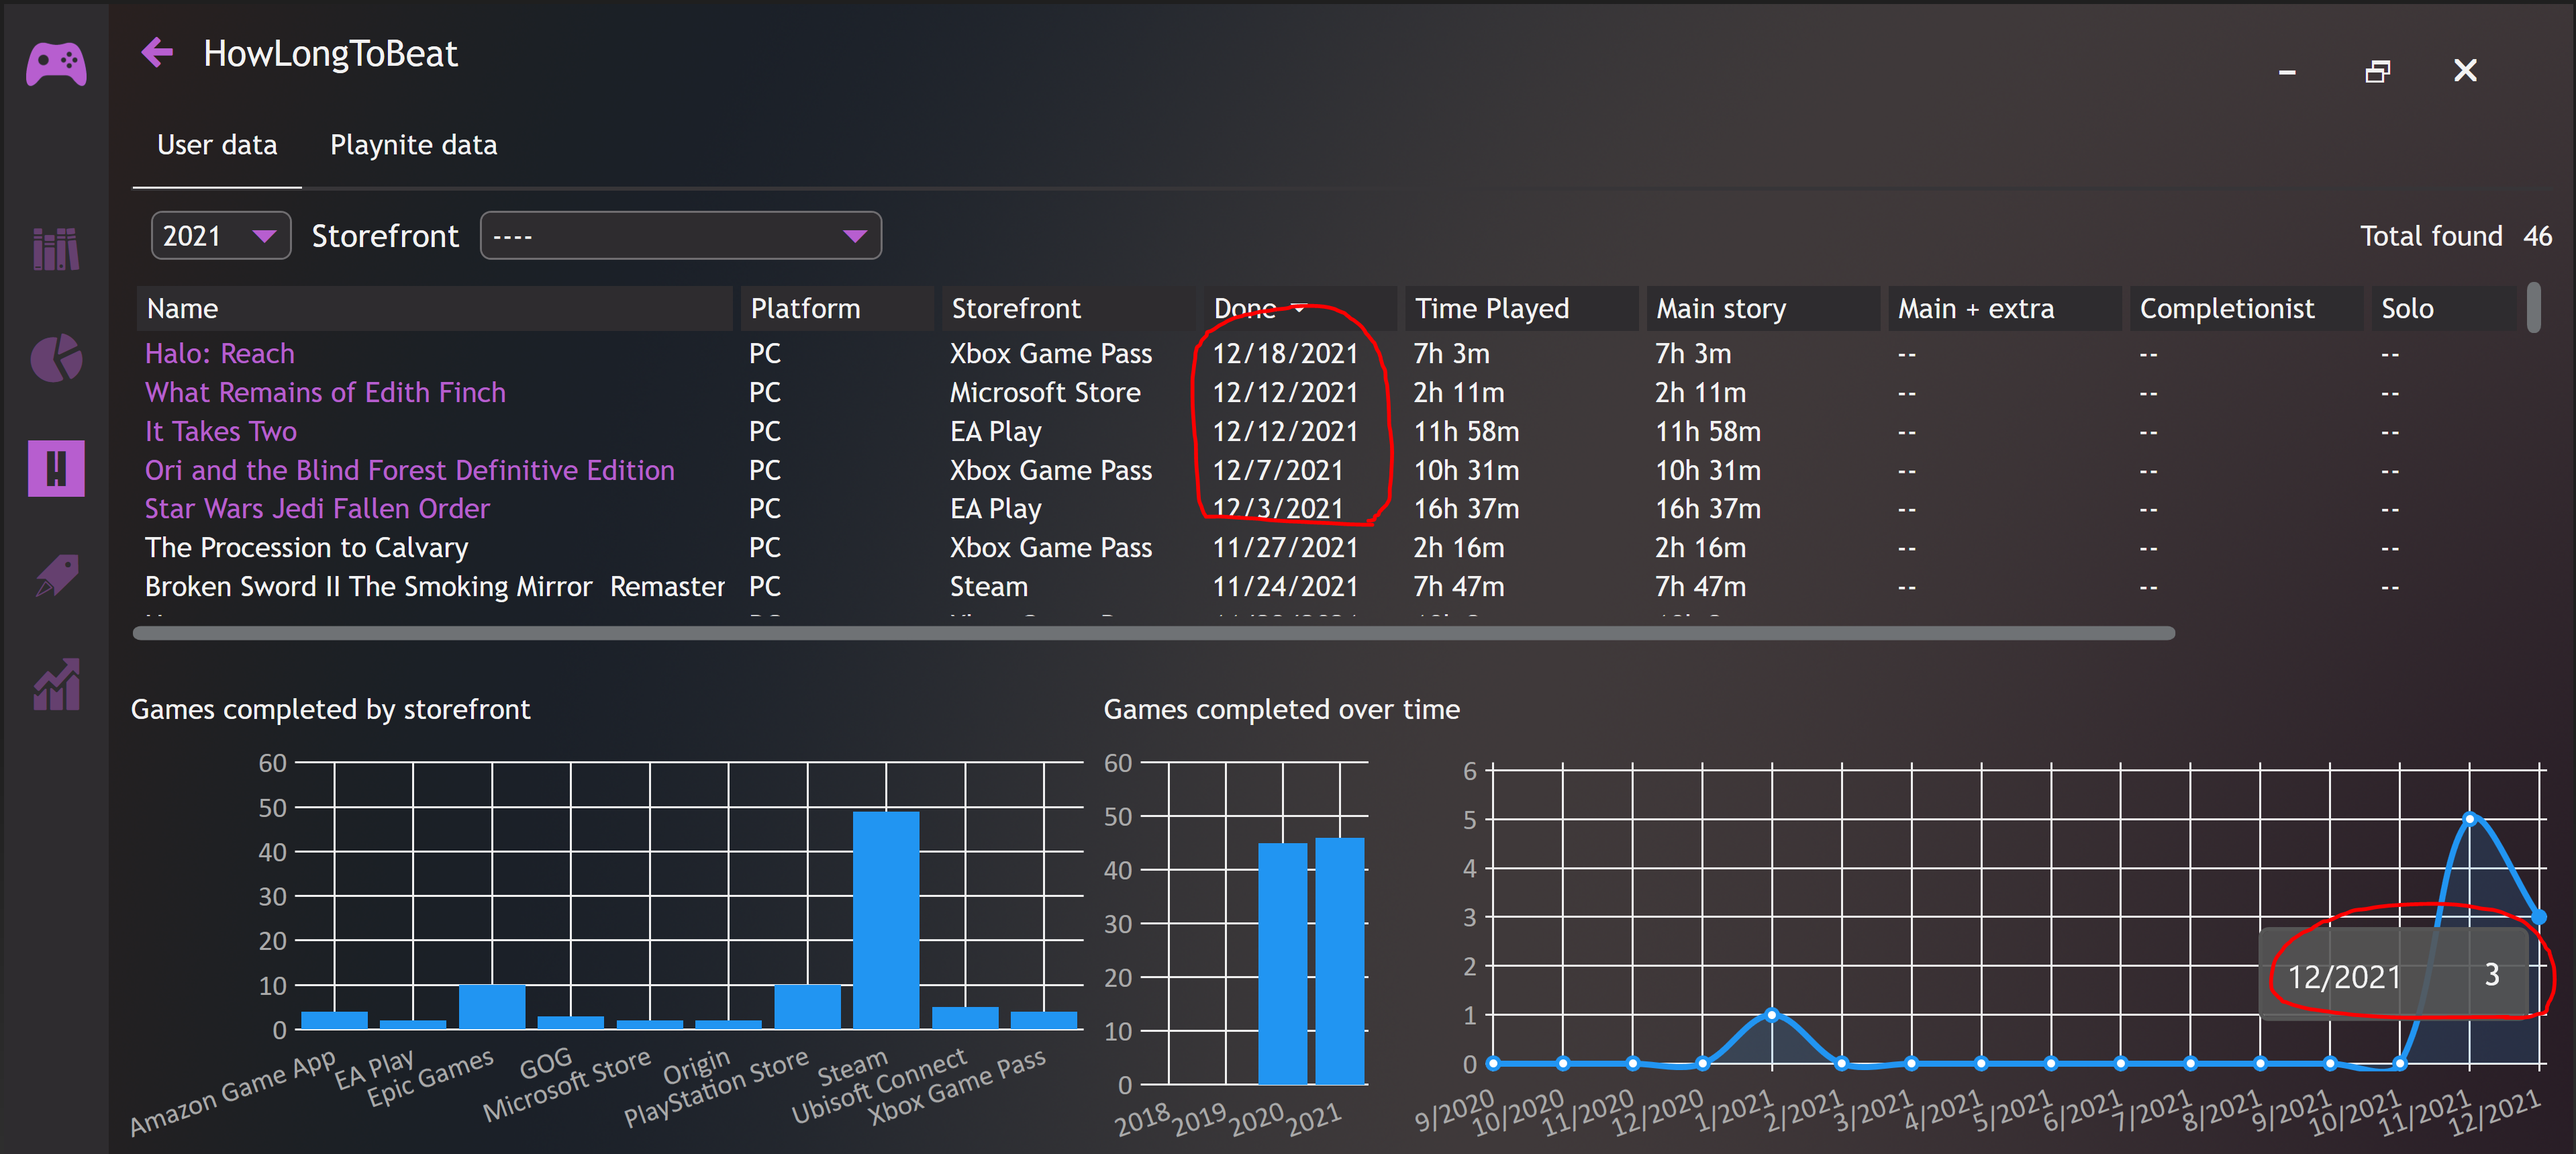Open What Remains of Edith Finch link
Viewport: 2576px width, 1154px height.
(x=326, y=392)
